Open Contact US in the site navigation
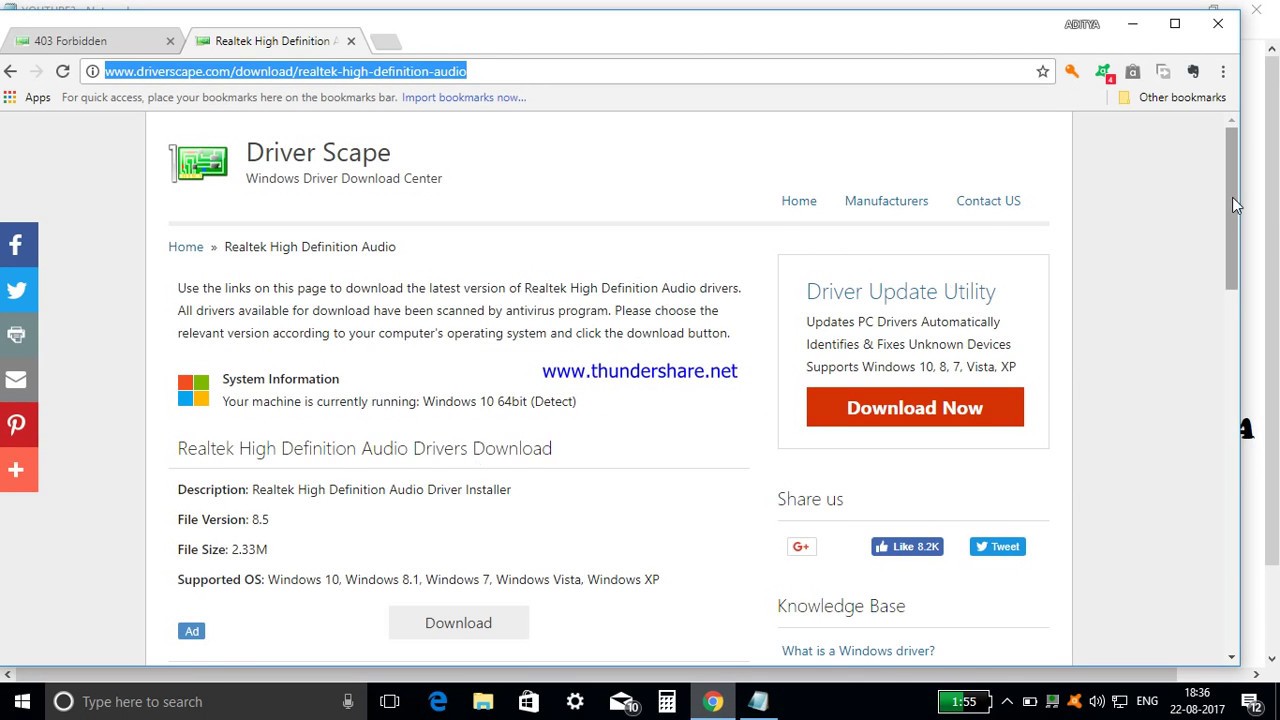The width and height of the screenshot is (1280, 720). click(988, 201)
